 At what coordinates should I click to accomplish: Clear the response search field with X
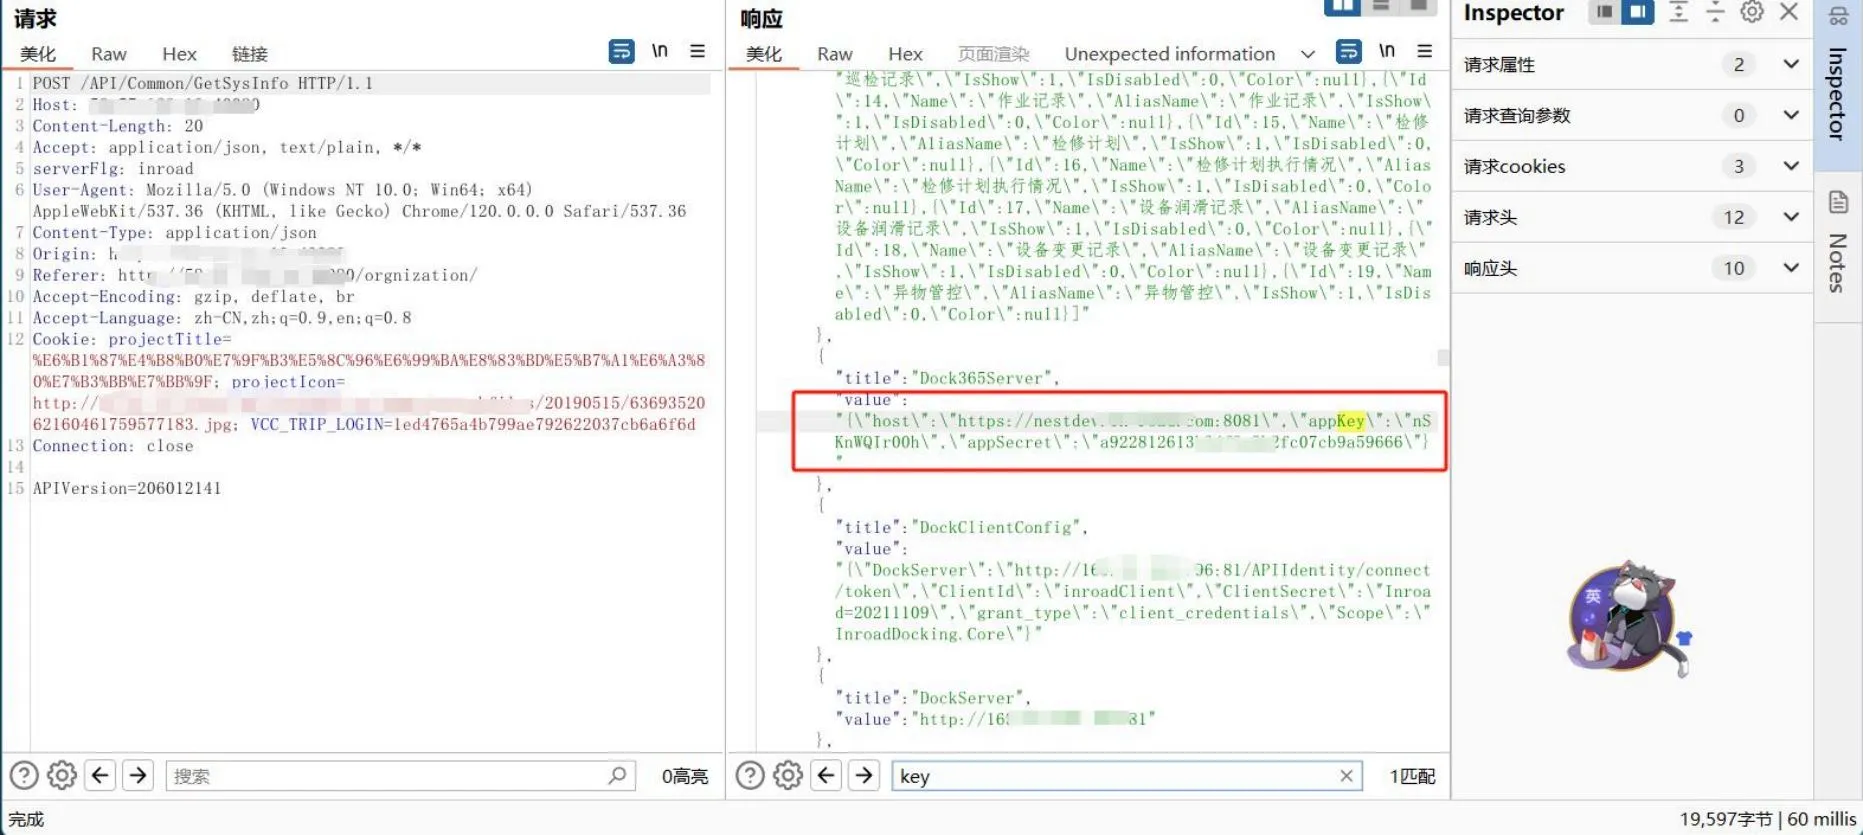[1346, 775]
